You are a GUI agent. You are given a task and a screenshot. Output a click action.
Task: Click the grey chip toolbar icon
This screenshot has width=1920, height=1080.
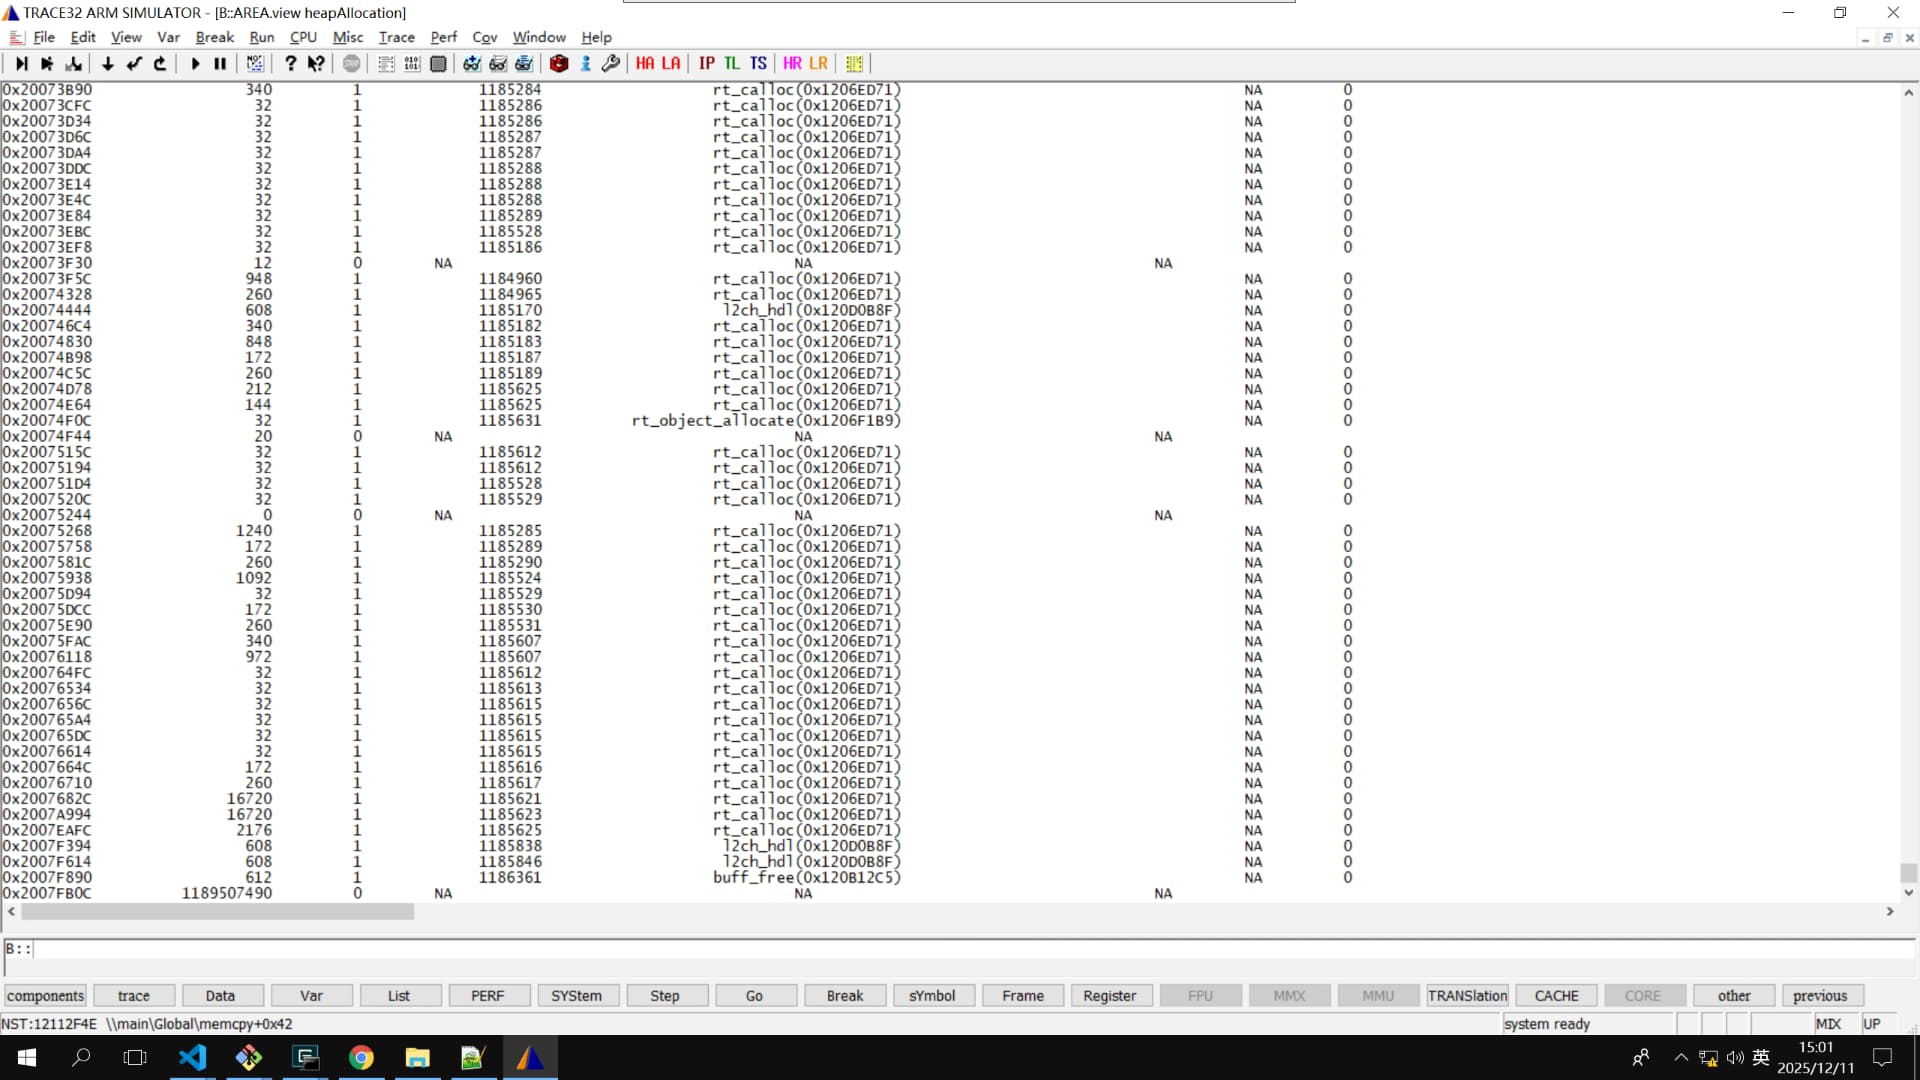[438, 63]
